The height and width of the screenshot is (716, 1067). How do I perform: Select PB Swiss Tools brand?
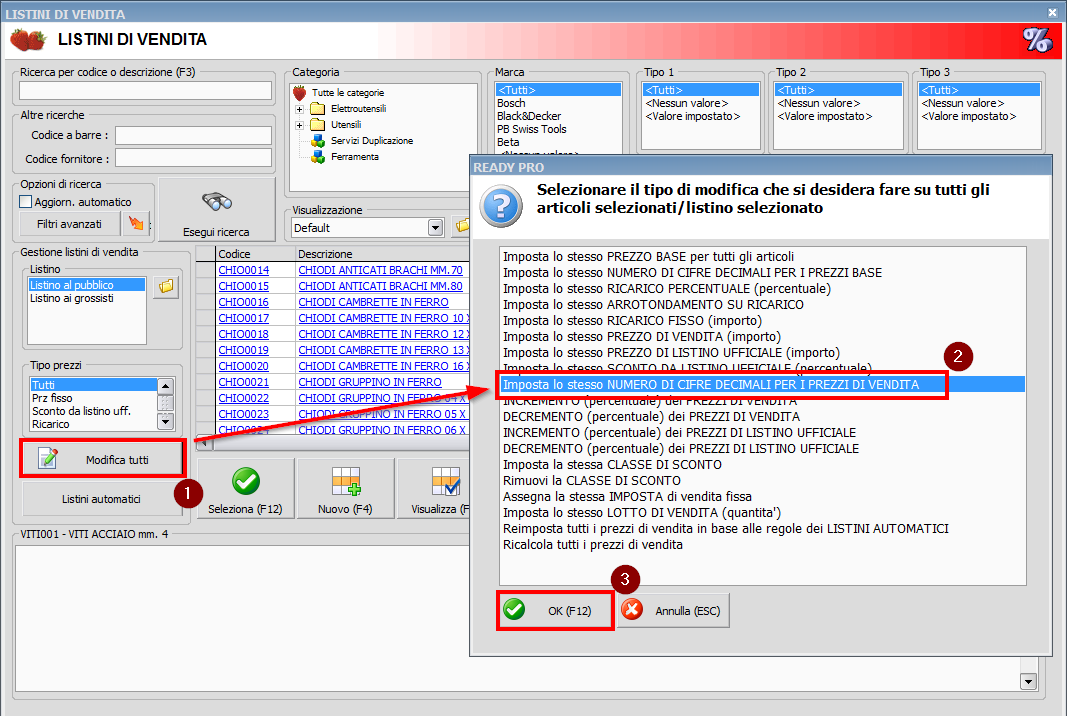(x=531, y=129)
